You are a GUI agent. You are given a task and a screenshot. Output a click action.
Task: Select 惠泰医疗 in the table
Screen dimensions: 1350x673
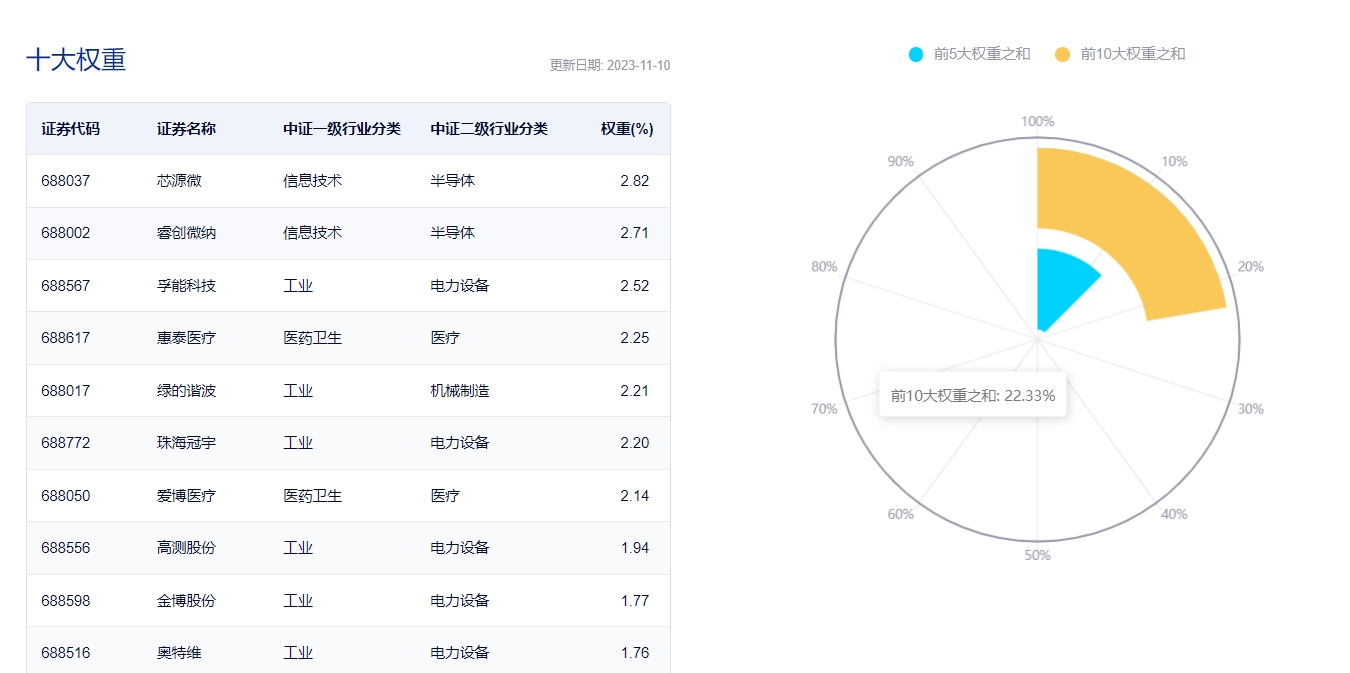(x=186, y=338)
